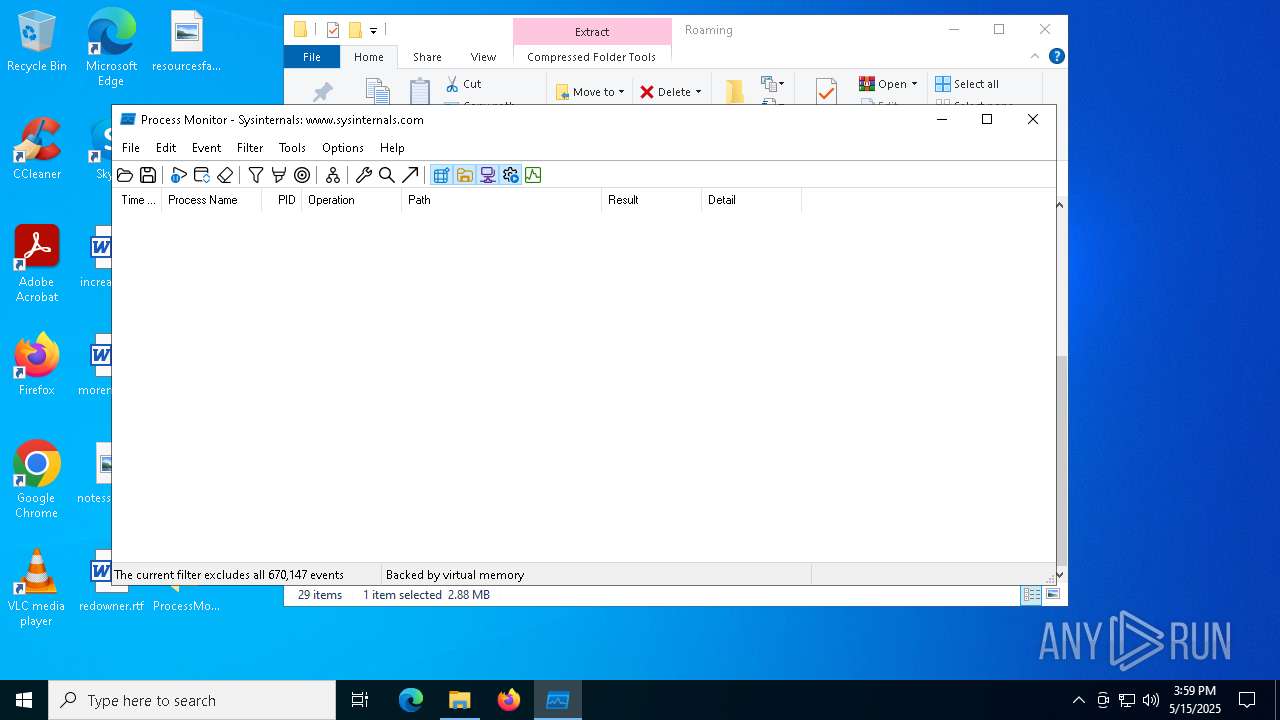Screen dimensions: 1280x720
Task: Open the Microsoft Edge desktop icon
Action: 111,48
